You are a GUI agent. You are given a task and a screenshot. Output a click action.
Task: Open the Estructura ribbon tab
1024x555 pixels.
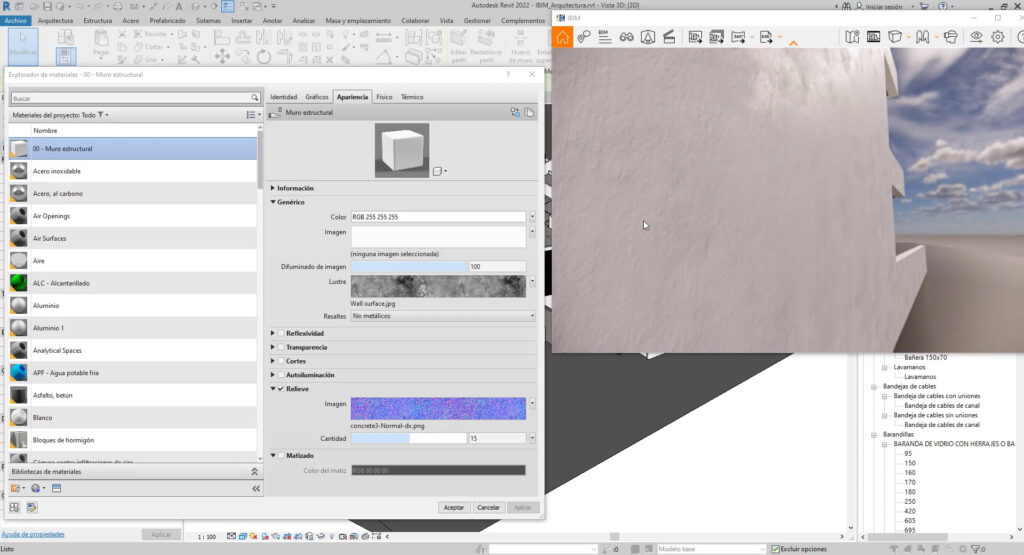tap(97, 20)
